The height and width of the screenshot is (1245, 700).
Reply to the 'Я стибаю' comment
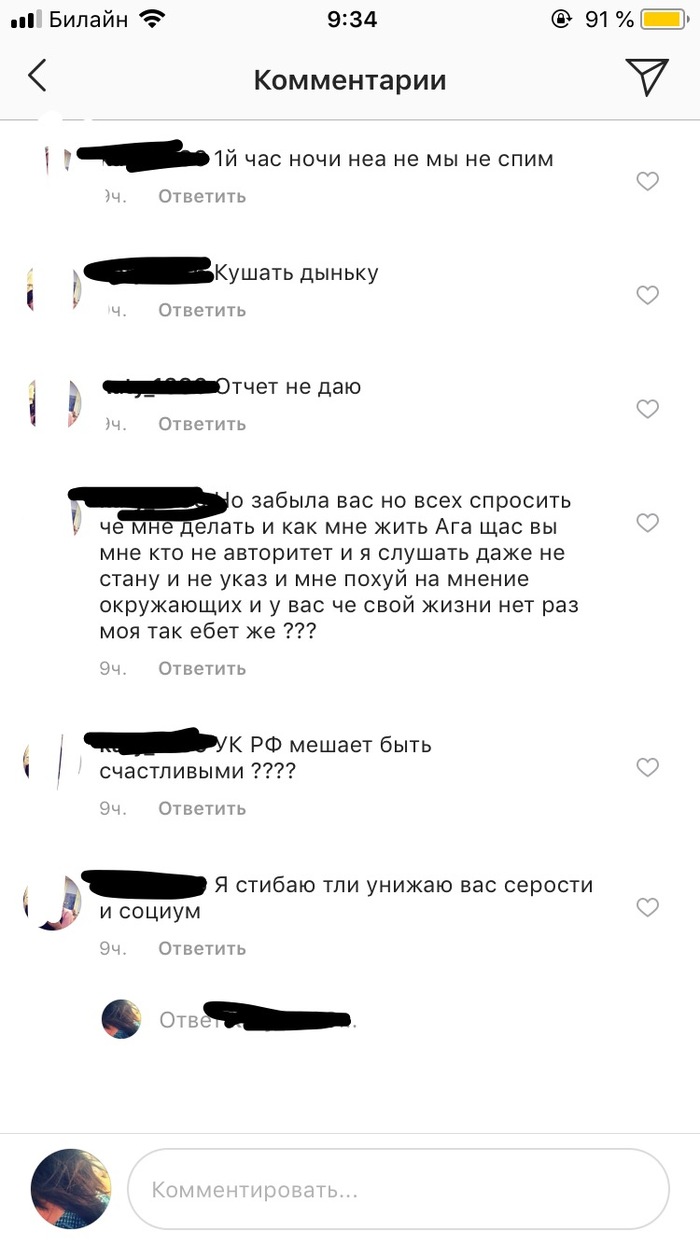202,948
